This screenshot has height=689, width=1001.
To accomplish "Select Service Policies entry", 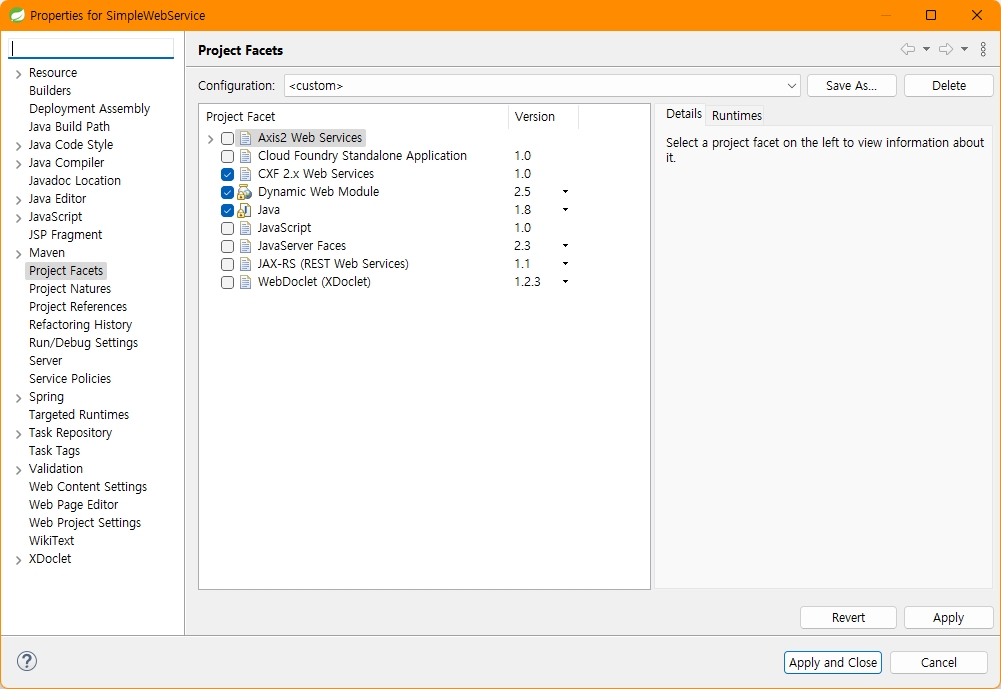I will click(70, 379).
